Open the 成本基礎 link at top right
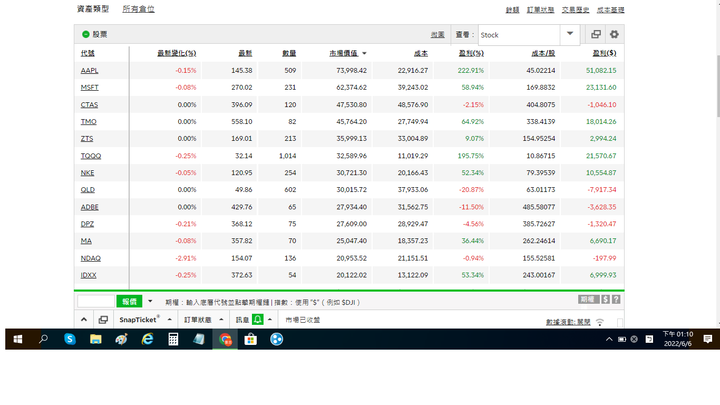 click(610, 10)
